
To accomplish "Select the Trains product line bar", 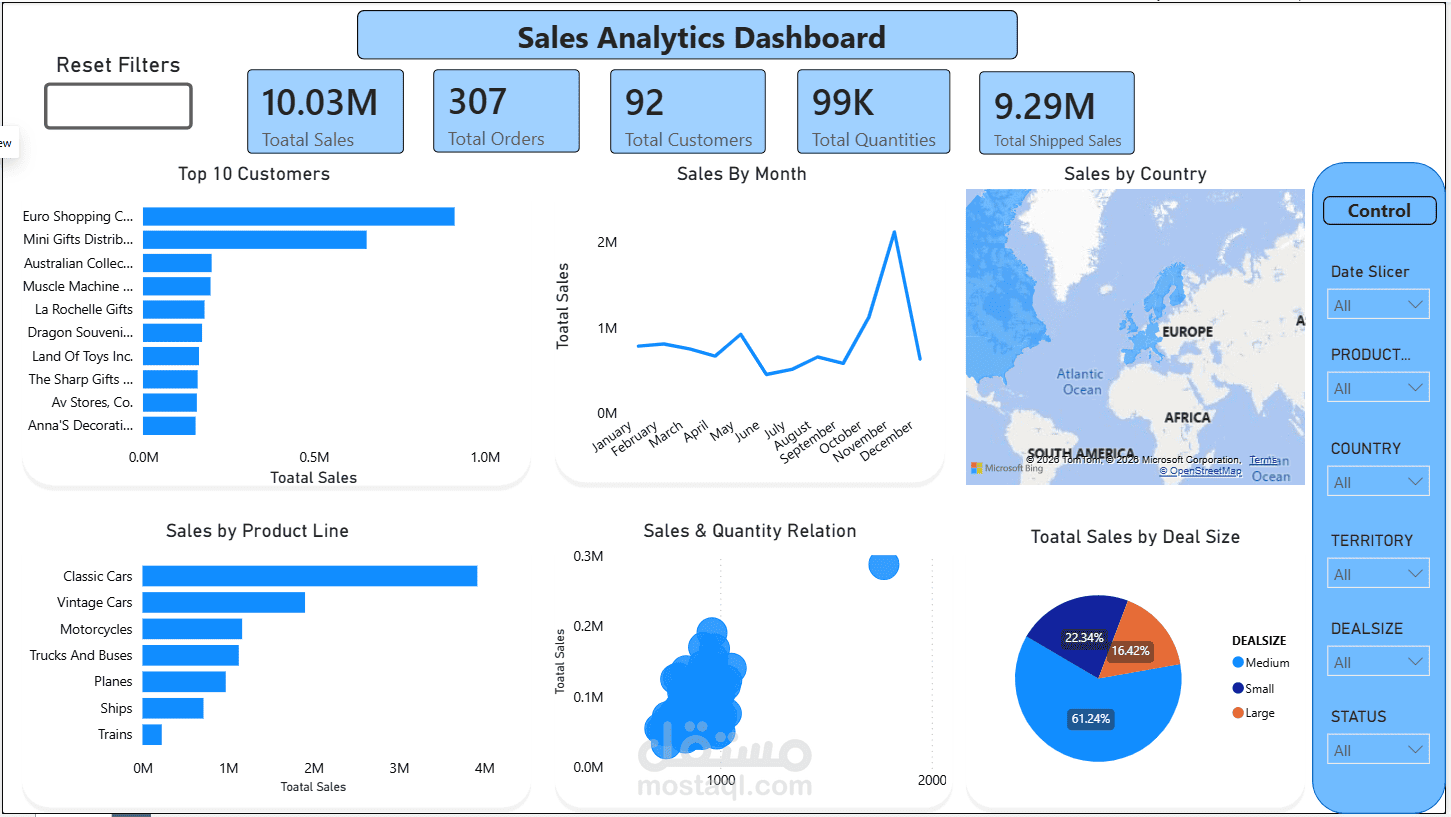I will (152, 735).
